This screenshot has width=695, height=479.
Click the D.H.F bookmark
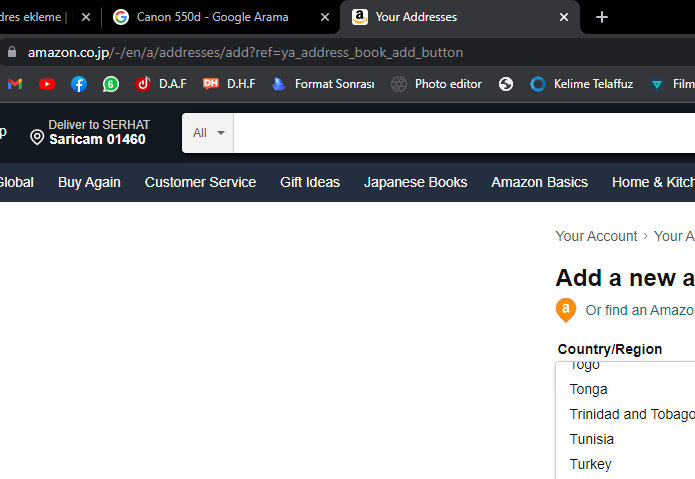pos(229,84)
